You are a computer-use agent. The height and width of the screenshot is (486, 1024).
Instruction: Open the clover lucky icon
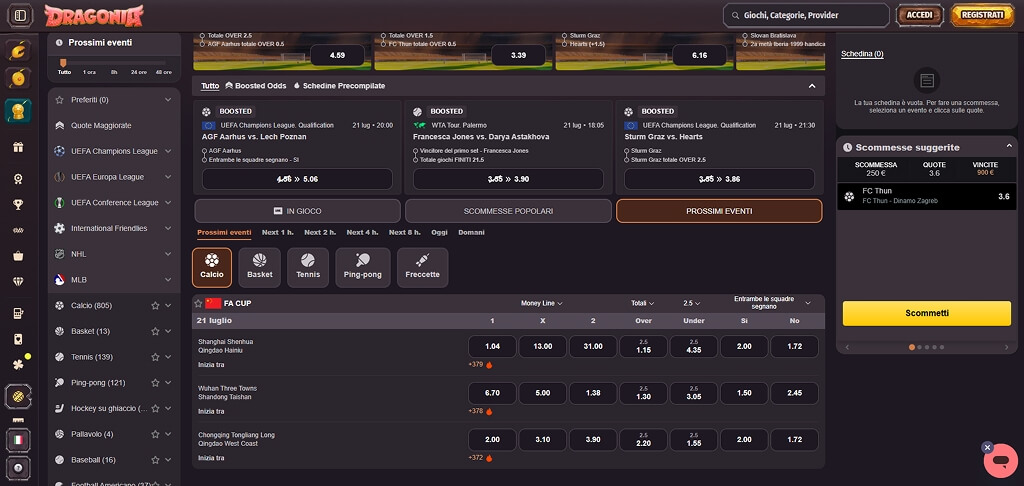click(x=18, y=364)
